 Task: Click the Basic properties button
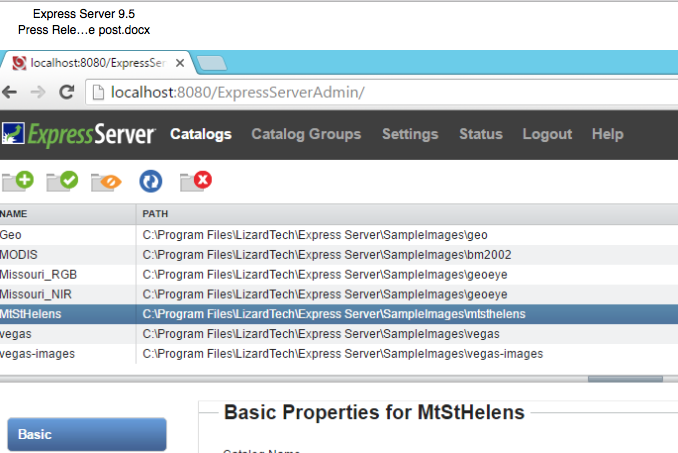pos(87,434)
